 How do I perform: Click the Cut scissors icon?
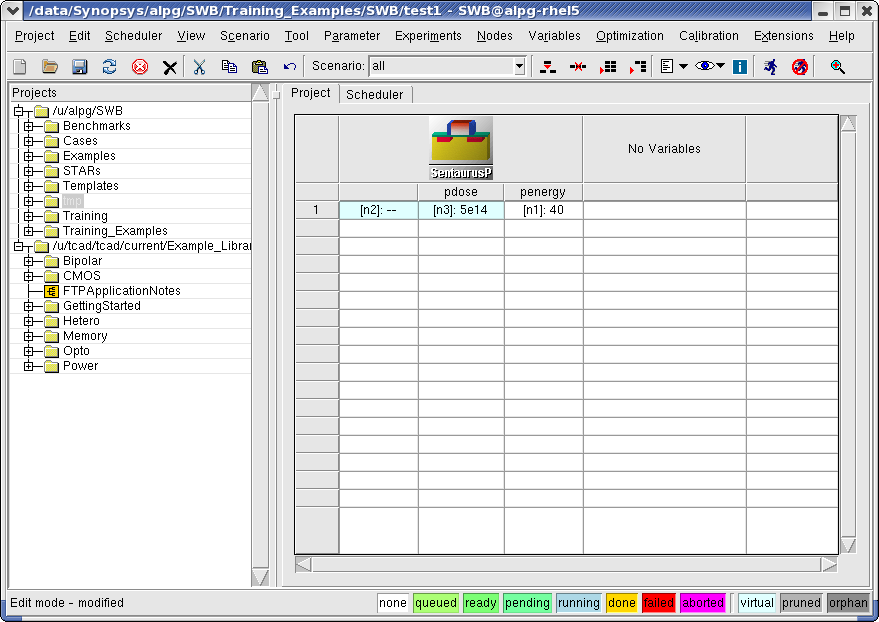pyautogui.click(x=200, y=67)
